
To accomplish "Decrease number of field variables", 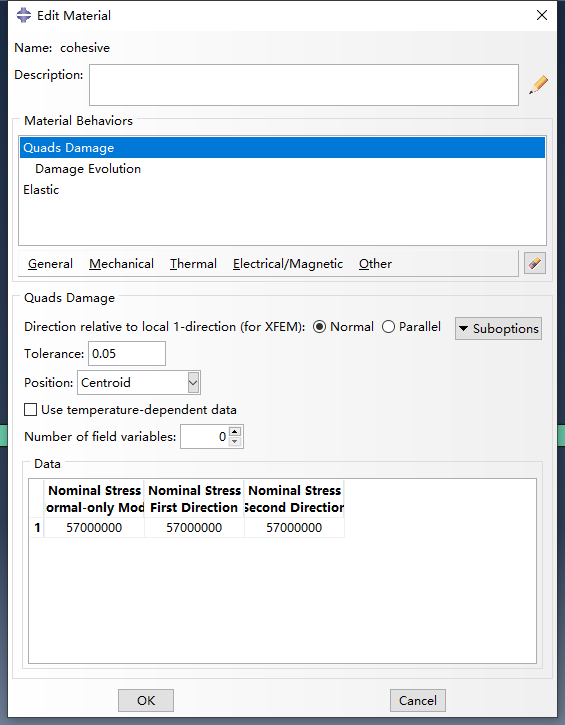I will pyautogui.click(x=235, y=442).
